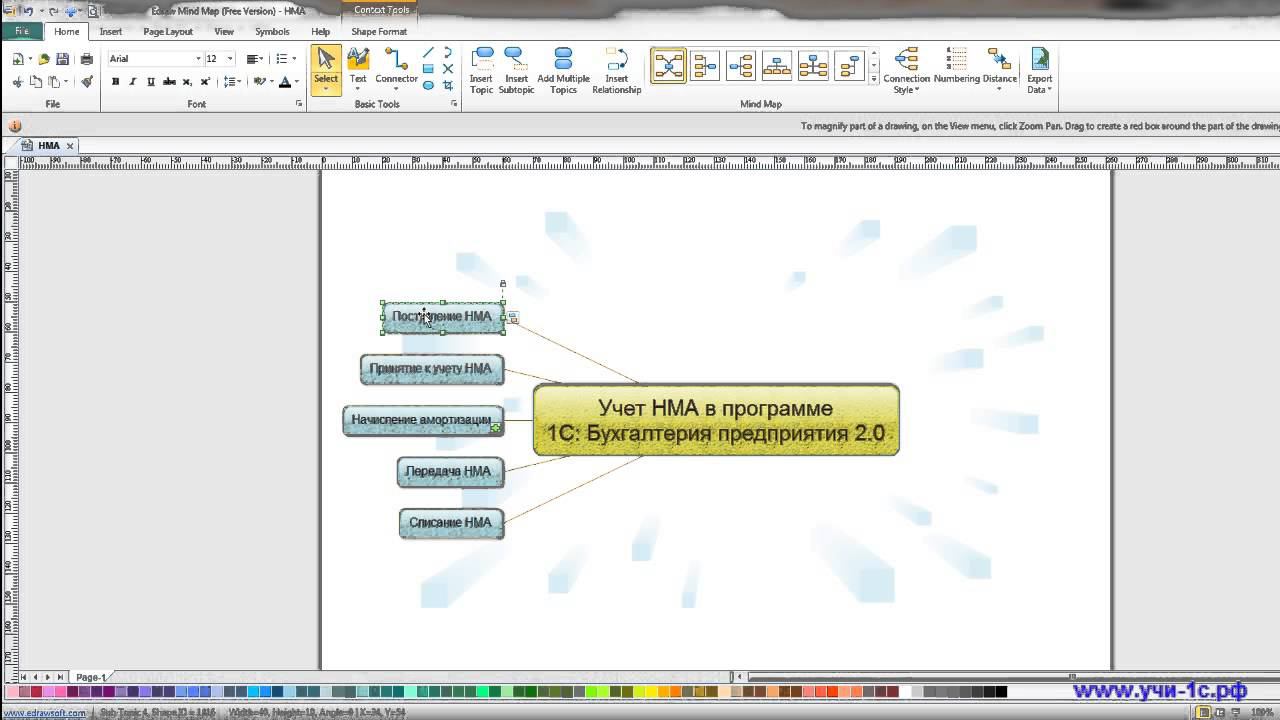Image resolution: width=1280 pixels, height=720 pixels.
Task: Copy the selected shape
Action: point(36,82)
